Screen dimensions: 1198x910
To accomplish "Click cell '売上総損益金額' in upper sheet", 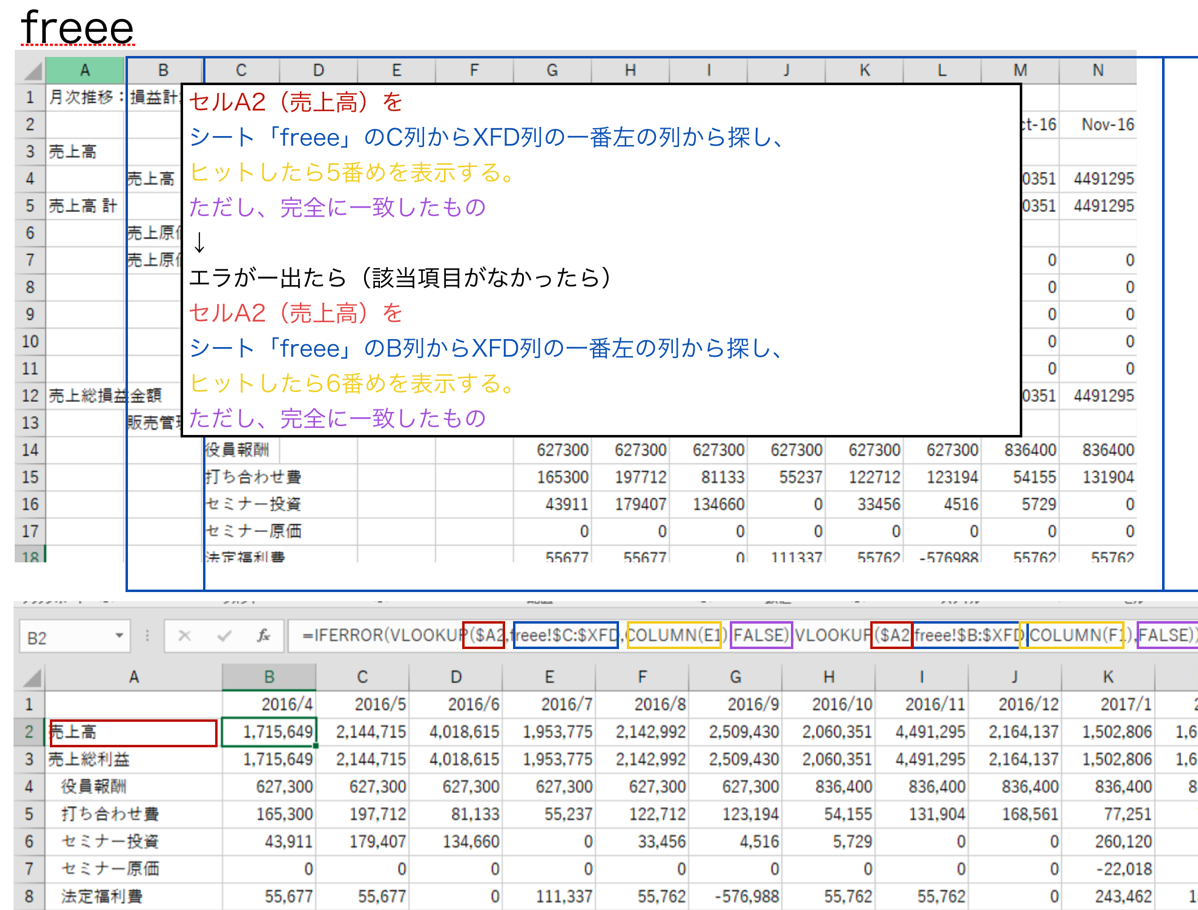I will point(85,396).
